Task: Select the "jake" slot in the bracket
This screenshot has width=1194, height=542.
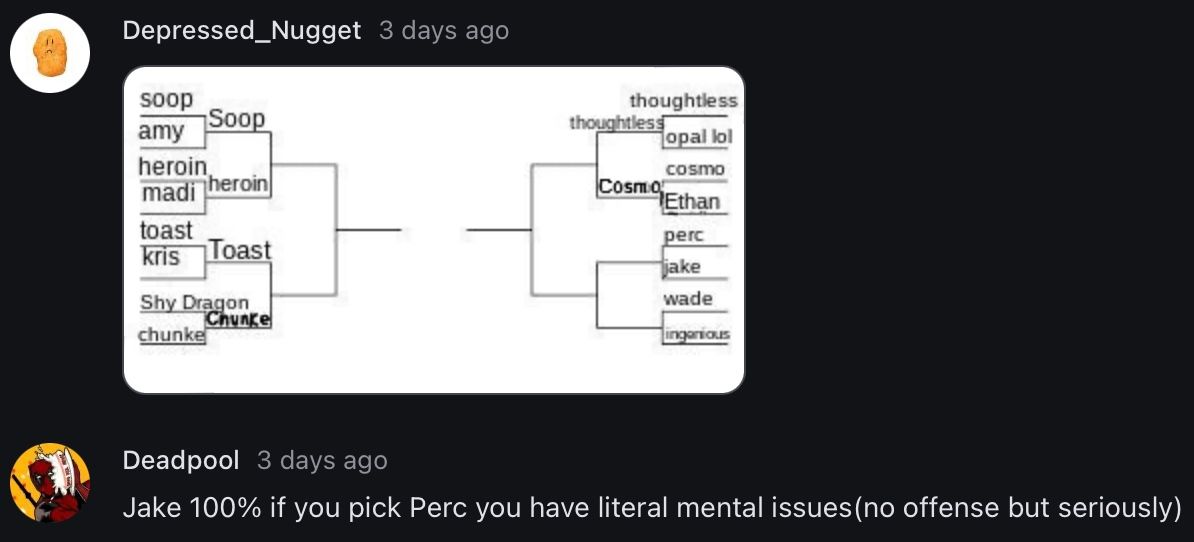Action: pyautogui.click(x=683, y=267)
